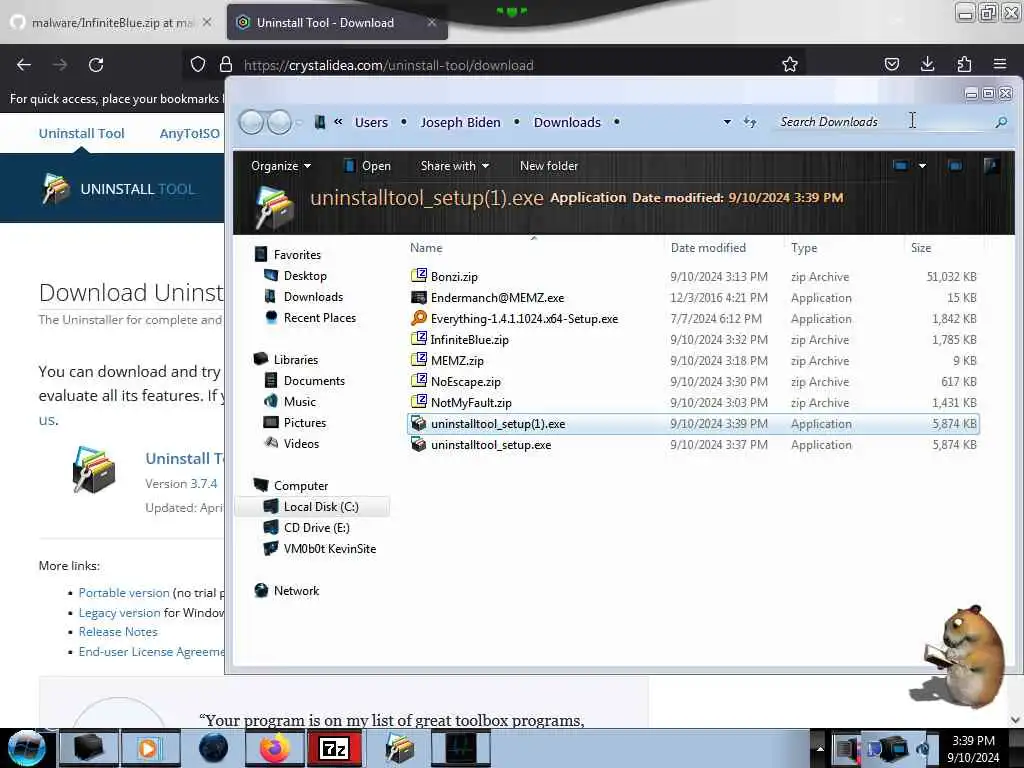
Task: Open the address bar history dropdown
Action: click(x=727, y=122)
